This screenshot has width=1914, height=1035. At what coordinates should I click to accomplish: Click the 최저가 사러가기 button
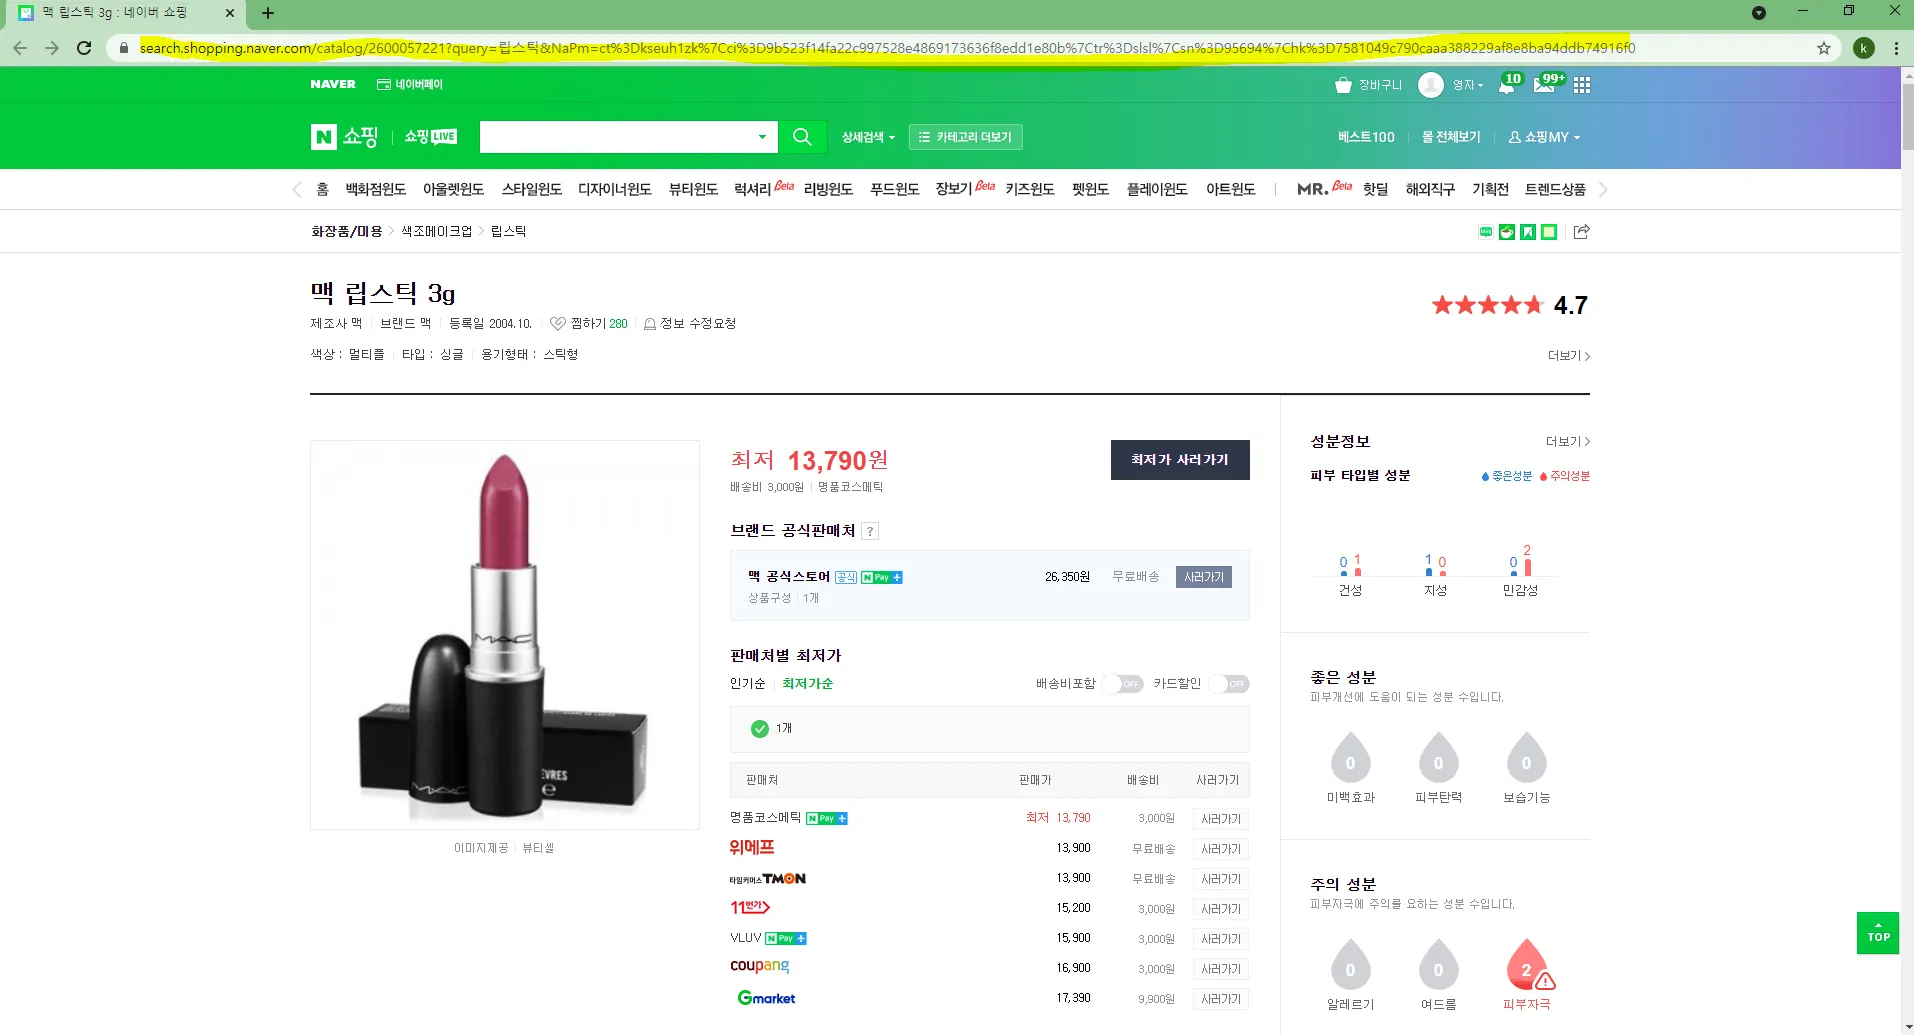click(1180, 460)
